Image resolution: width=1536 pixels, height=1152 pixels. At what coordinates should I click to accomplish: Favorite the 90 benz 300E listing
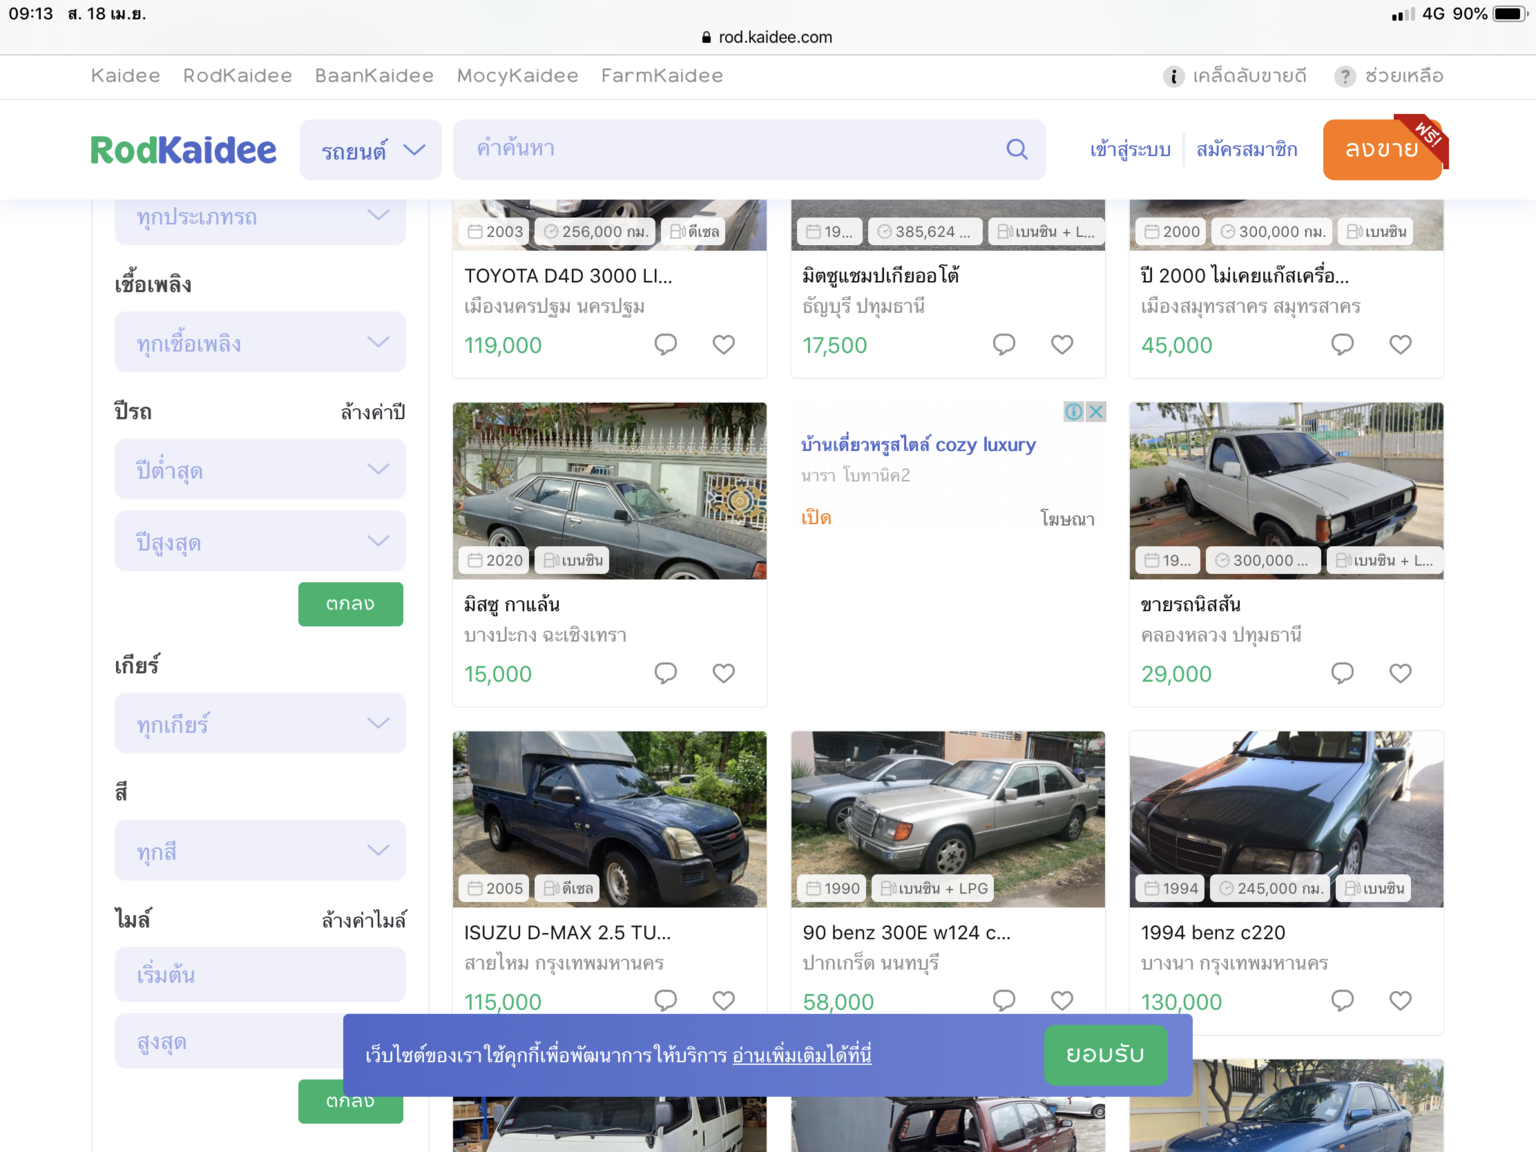(x=1062, y=1000)
